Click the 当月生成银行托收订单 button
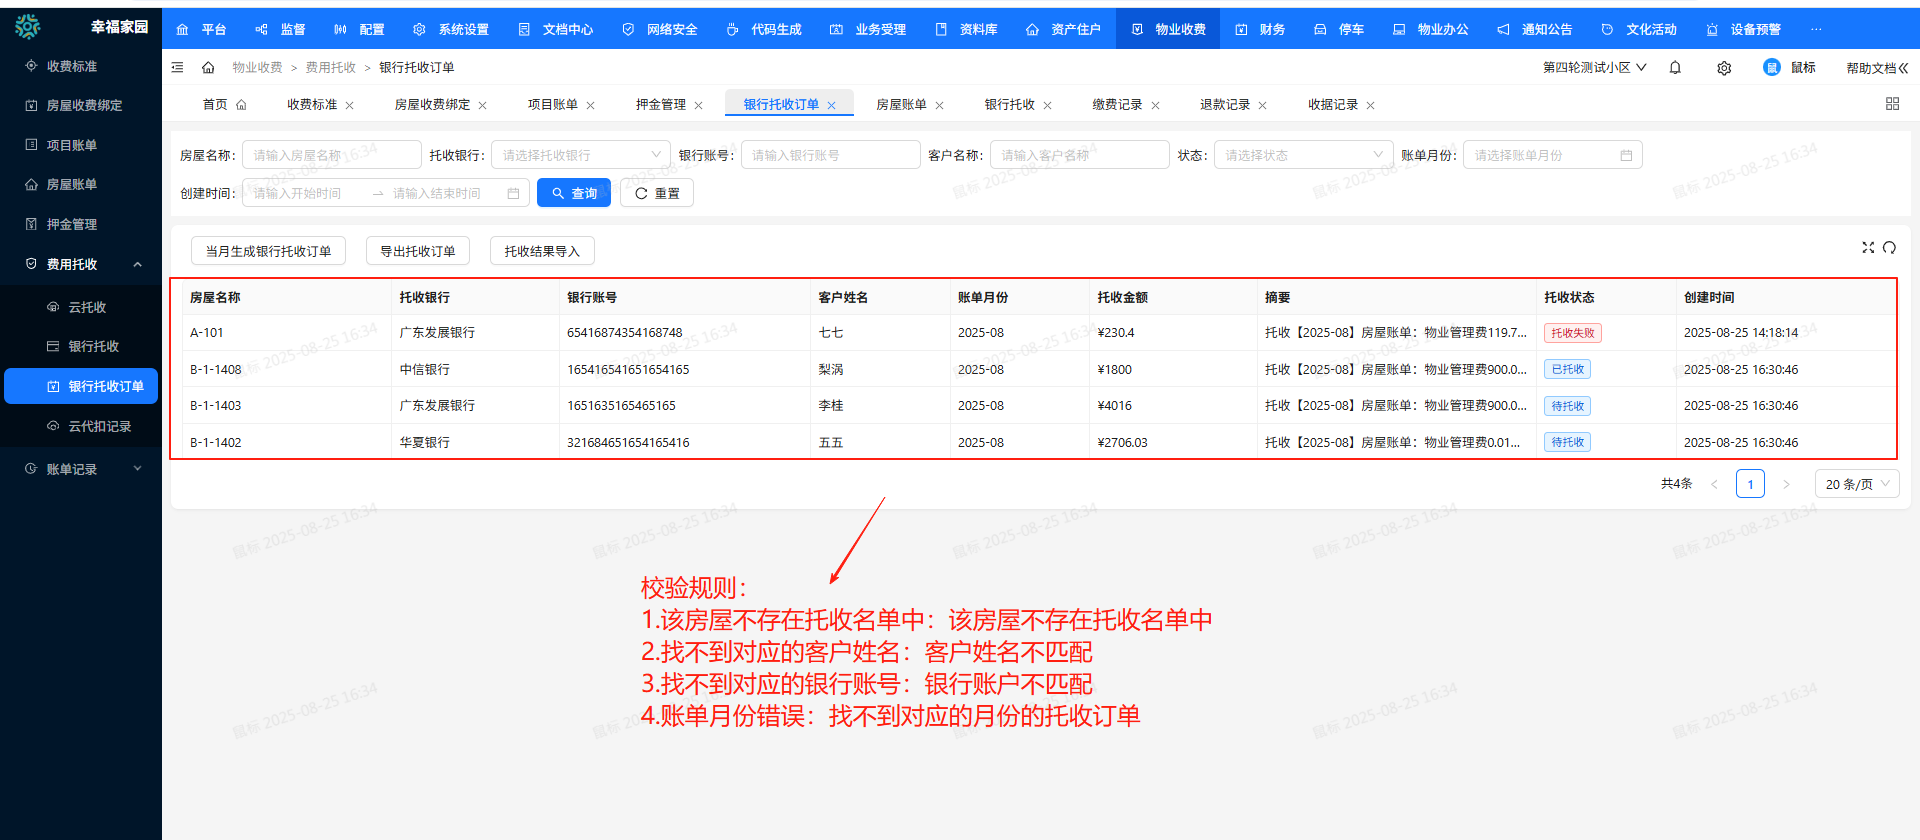The image size is (1920, 840). (268, 251)
